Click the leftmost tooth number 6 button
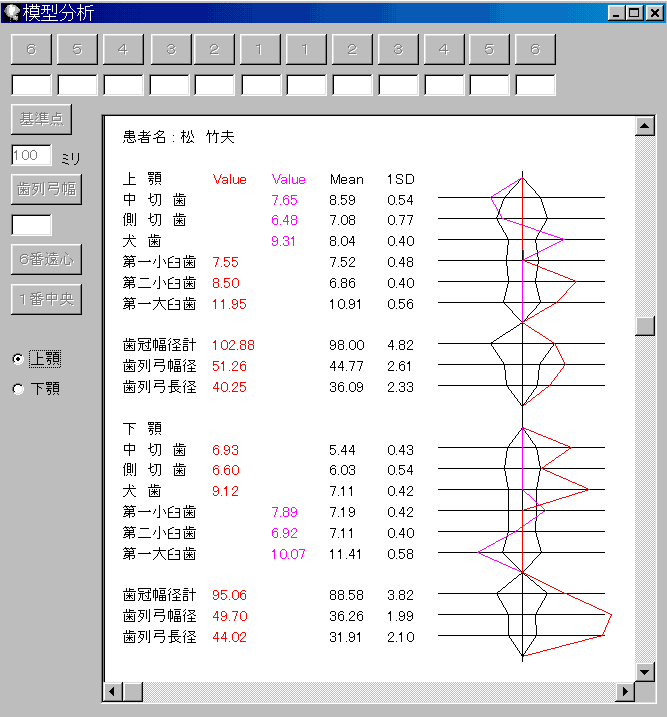Screen dimensions: 667x717 (31, 49)
